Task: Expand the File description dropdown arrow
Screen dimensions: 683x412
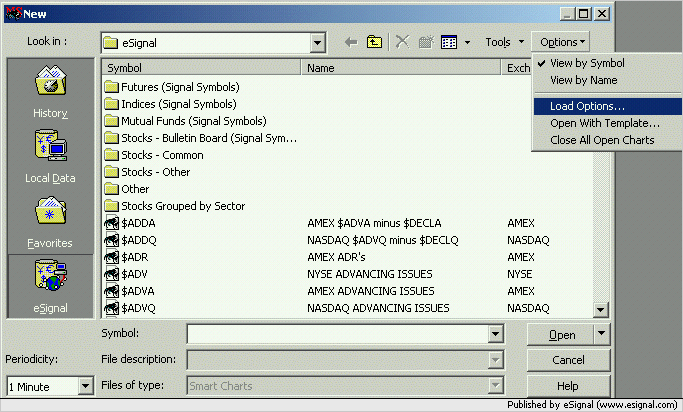Action: (x=495, y=360)
